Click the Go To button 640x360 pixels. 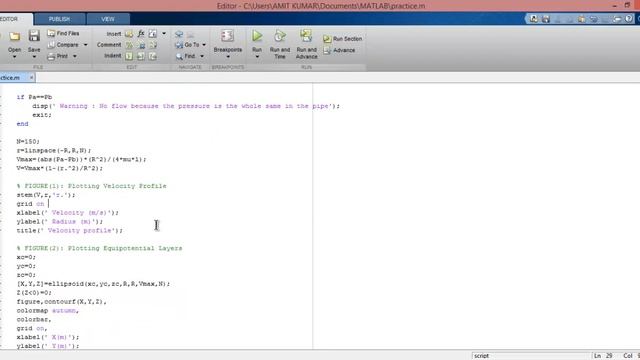187,45
